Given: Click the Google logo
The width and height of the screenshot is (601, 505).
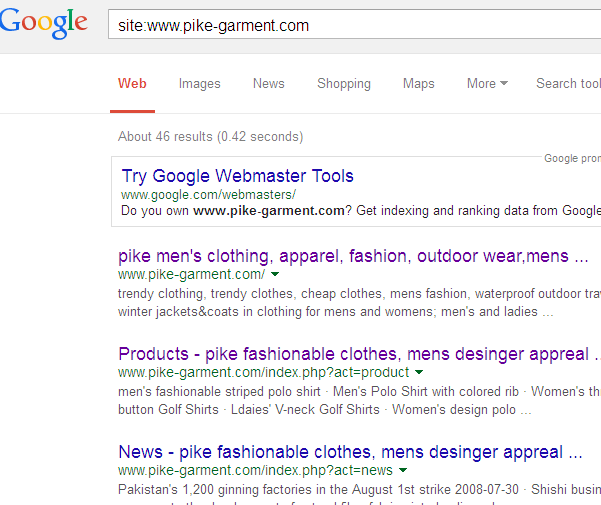Looking at the screenshot, I should point(43,23).
